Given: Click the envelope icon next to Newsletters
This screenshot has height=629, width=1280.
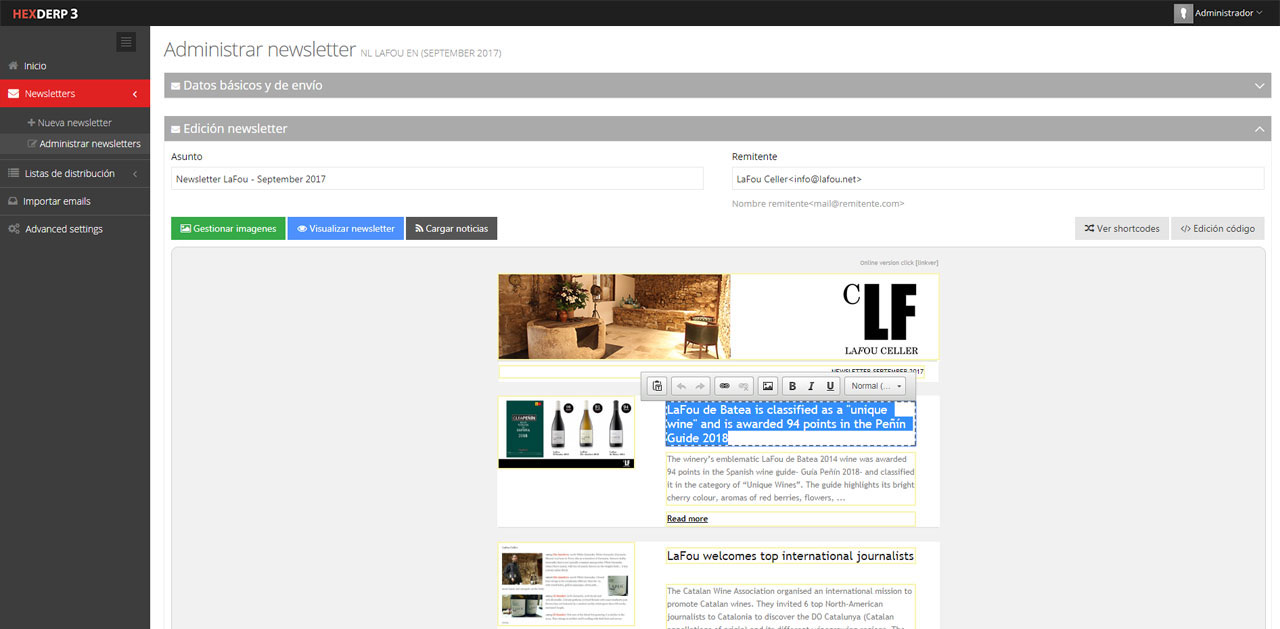Looking at the screenshot, I should pyautogui.click(x=13, y=94).
